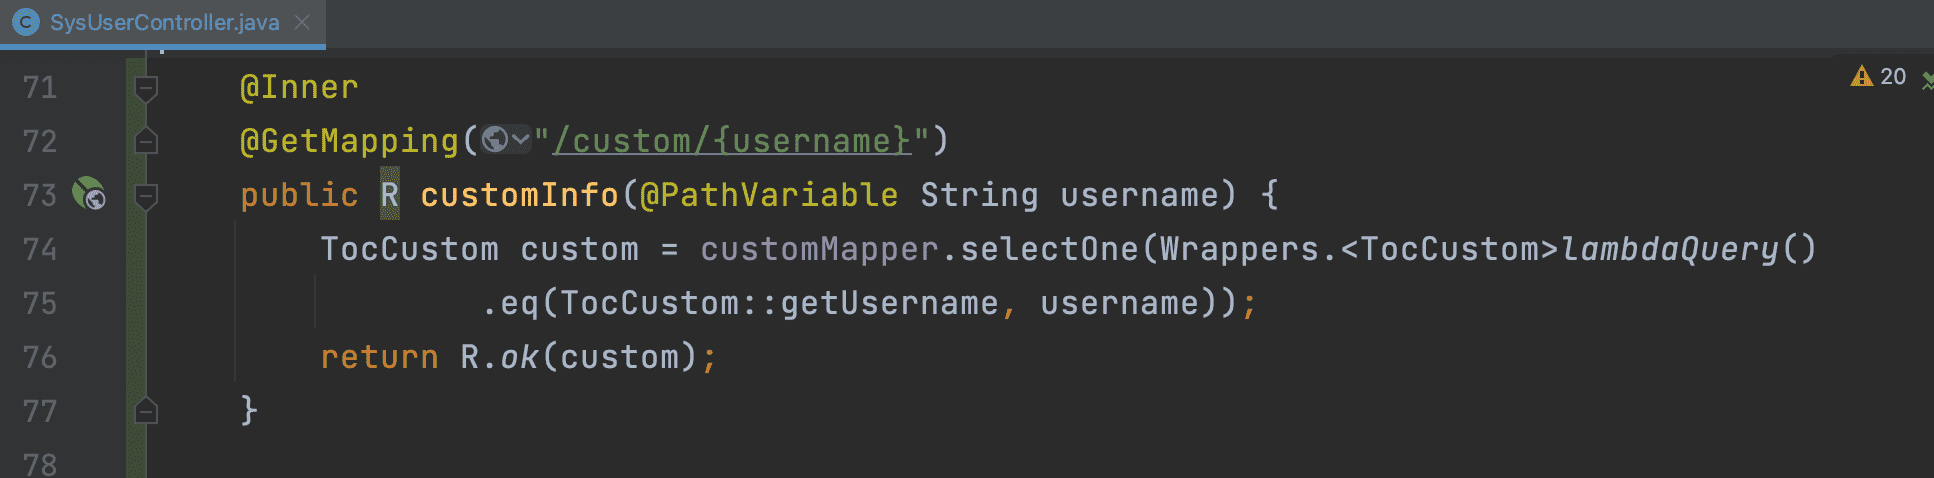Viewport: 1934px width, 478px height.
Task: Click the customInfo method name
Action: (519, 194)
